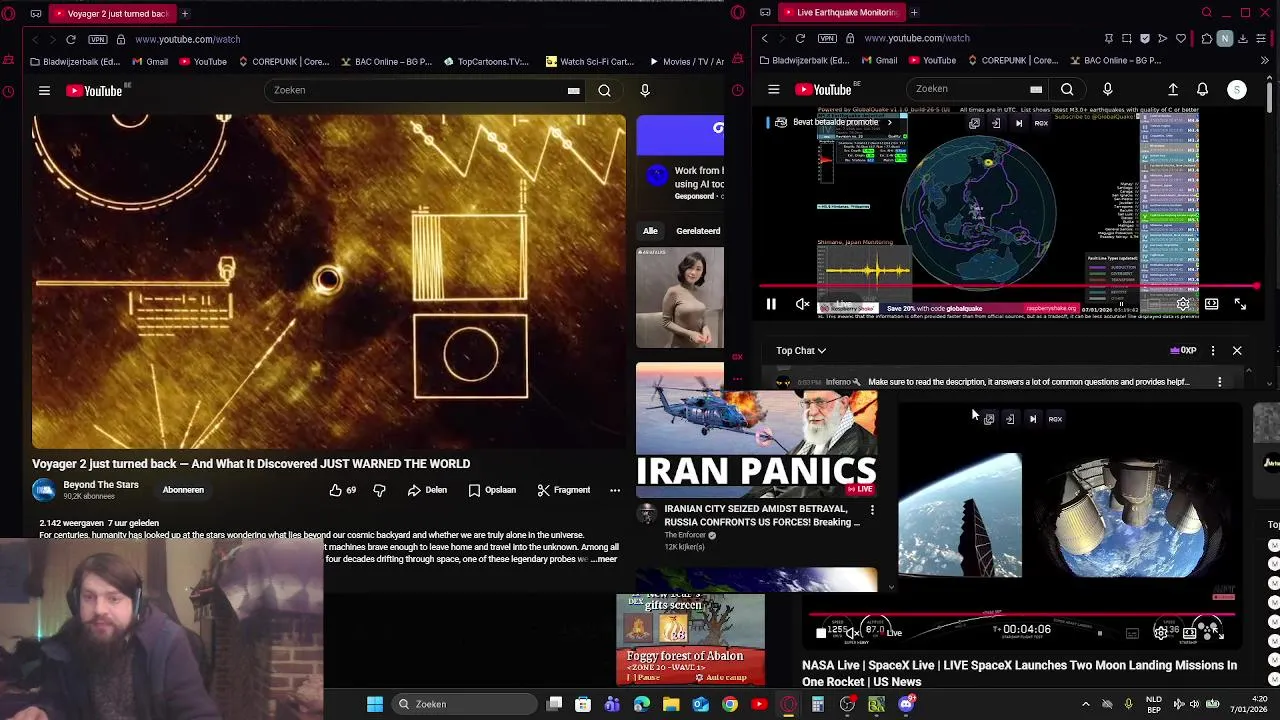Switch earthquake stream to theater mode
Image resolution: width=1280 pixels, height=720 pixels.
coord(1211,304)
